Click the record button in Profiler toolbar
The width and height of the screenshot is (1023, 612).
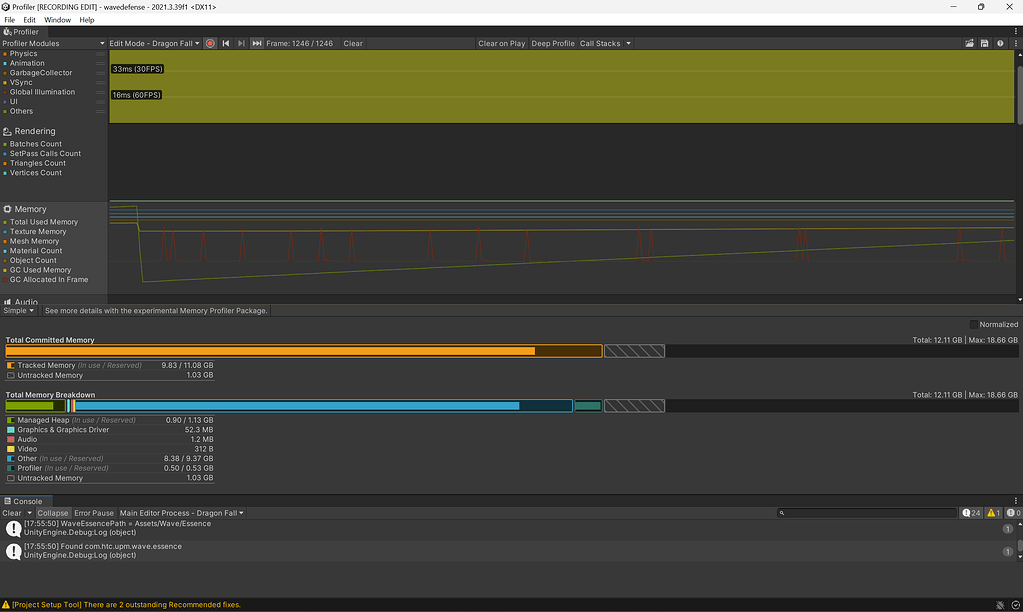[210, 43]
